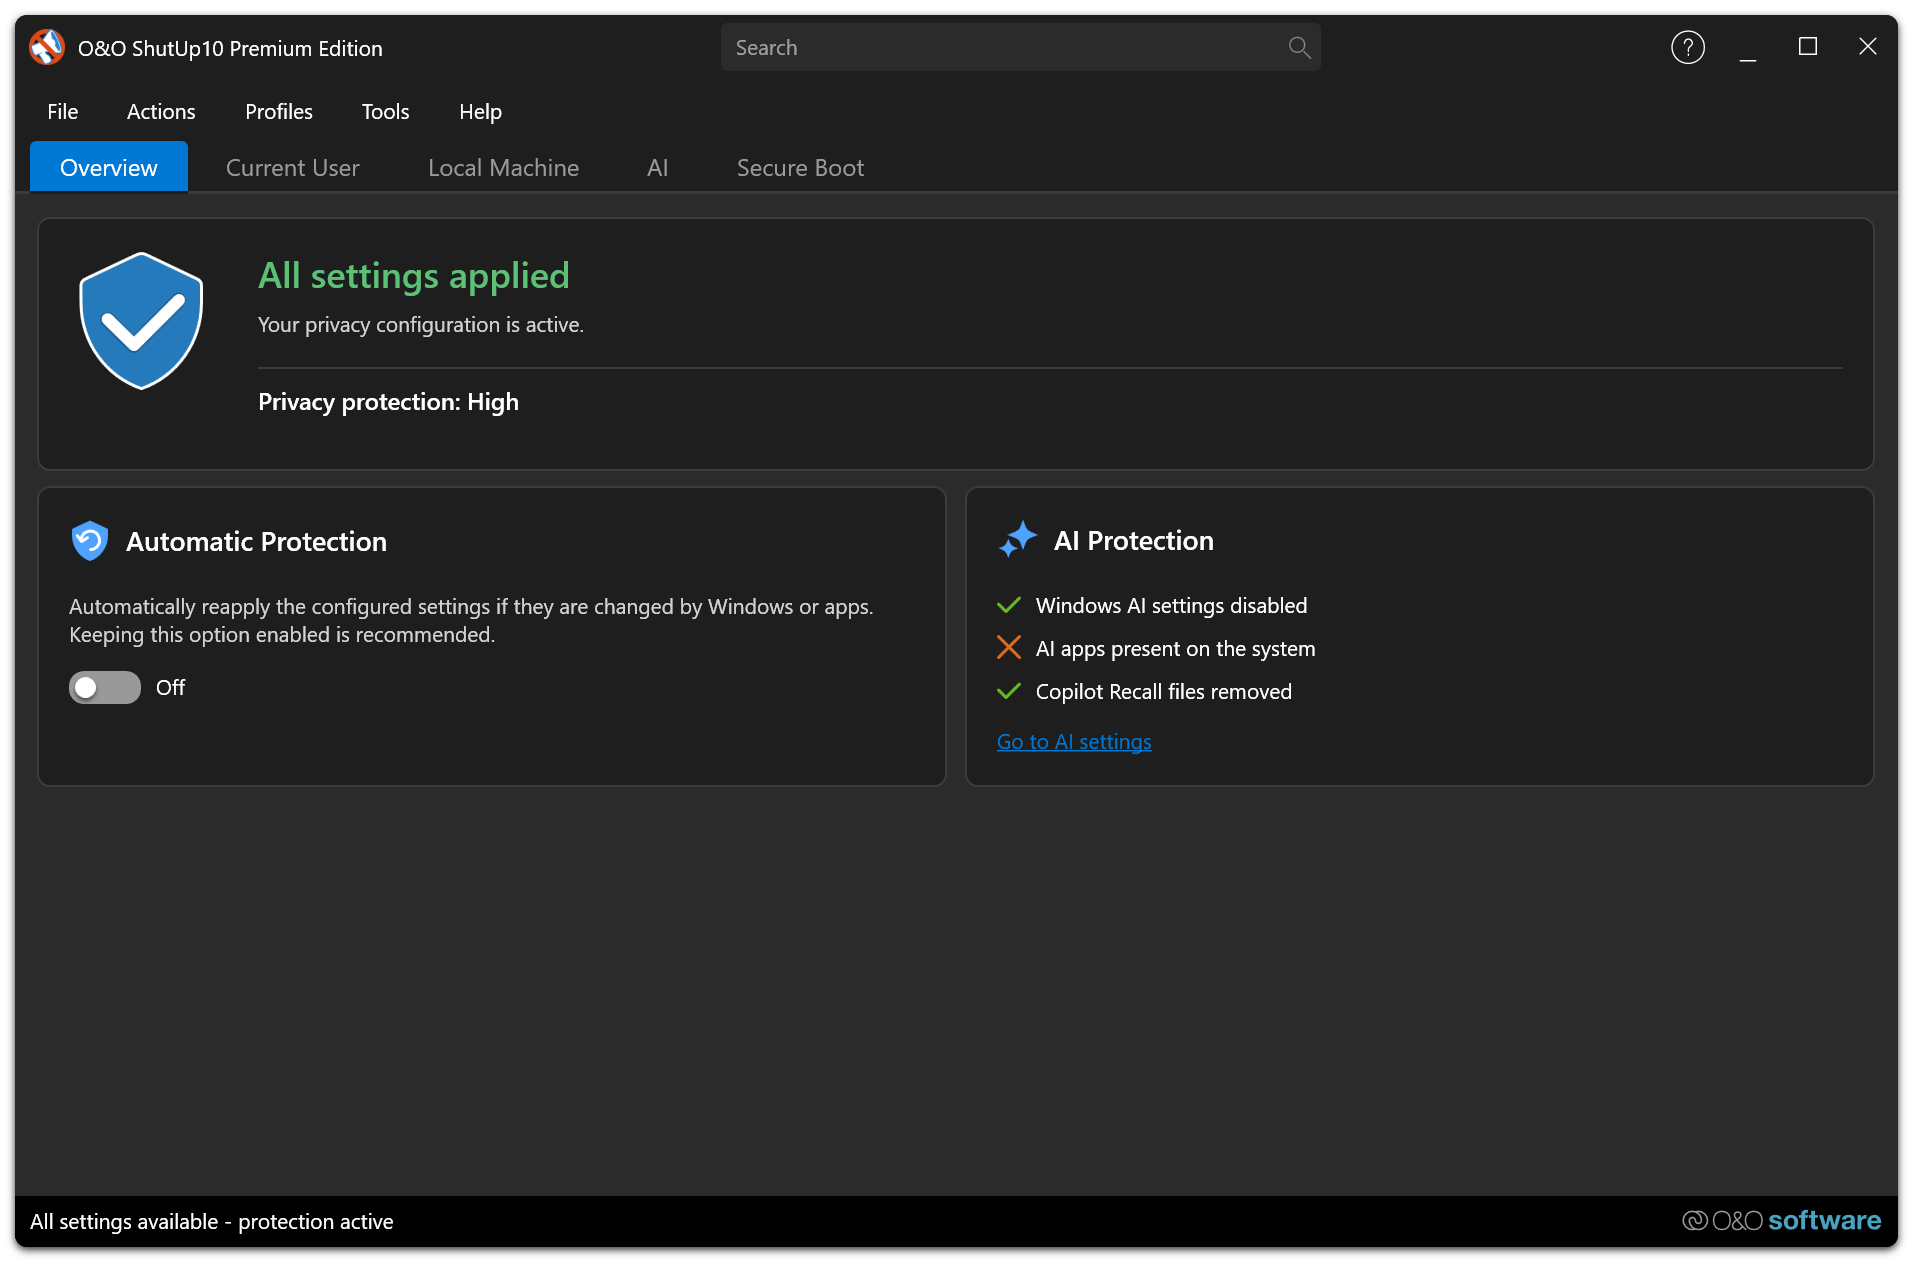Click the green check beside Copilot Recall files
The image size is (1913, 1262).
(1009, 691)
